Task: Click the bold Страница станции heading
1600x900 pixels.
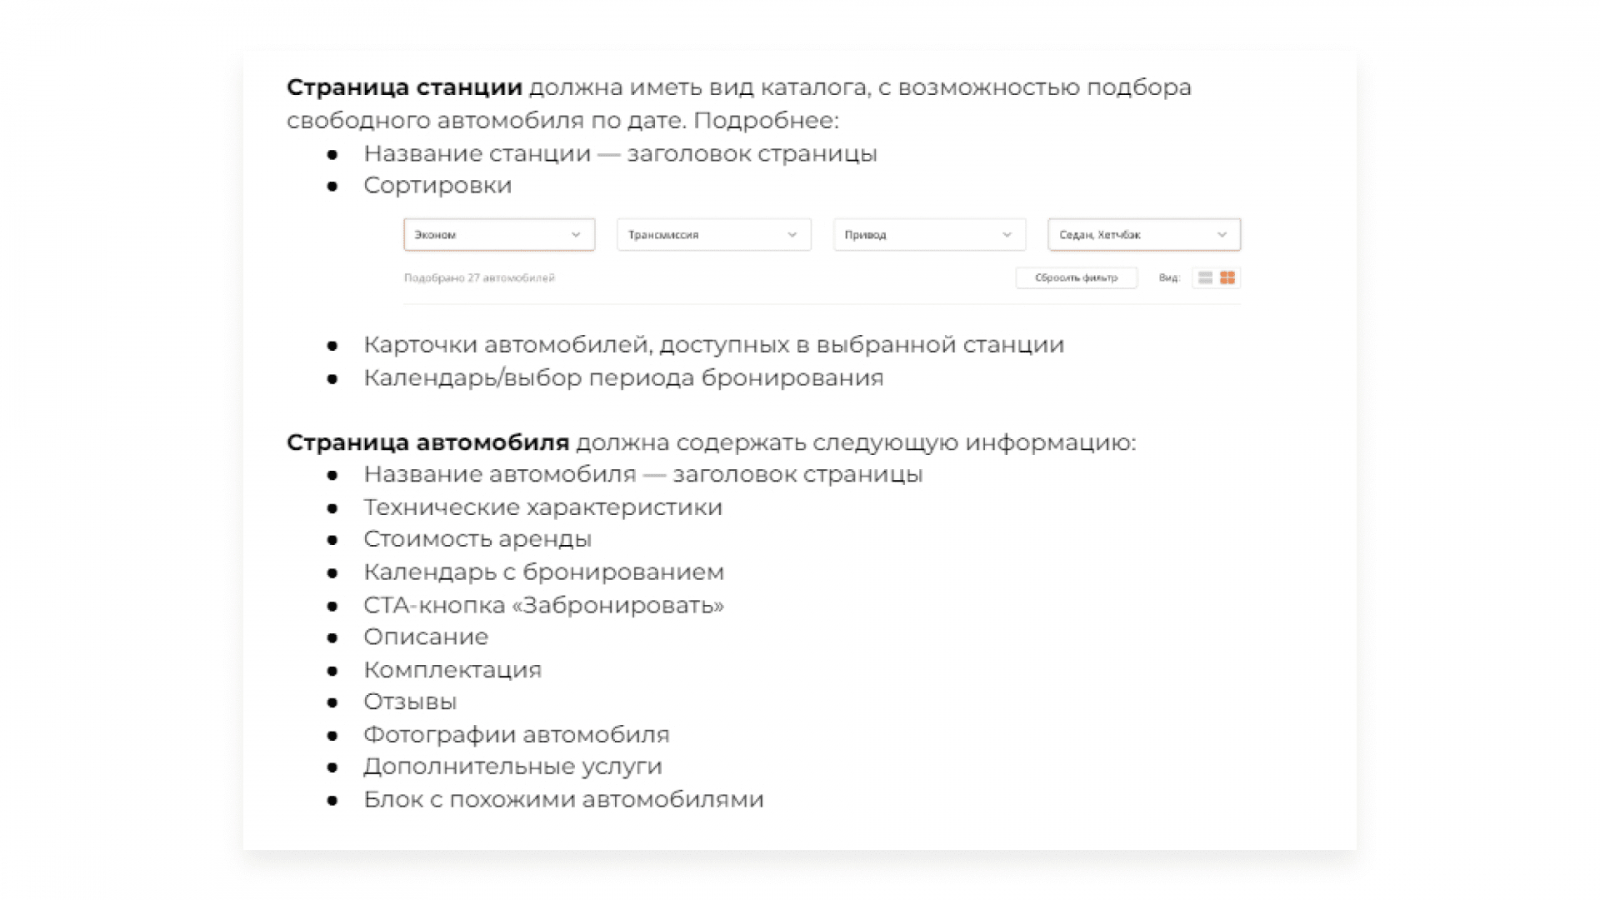Action: tap(404, 88)
